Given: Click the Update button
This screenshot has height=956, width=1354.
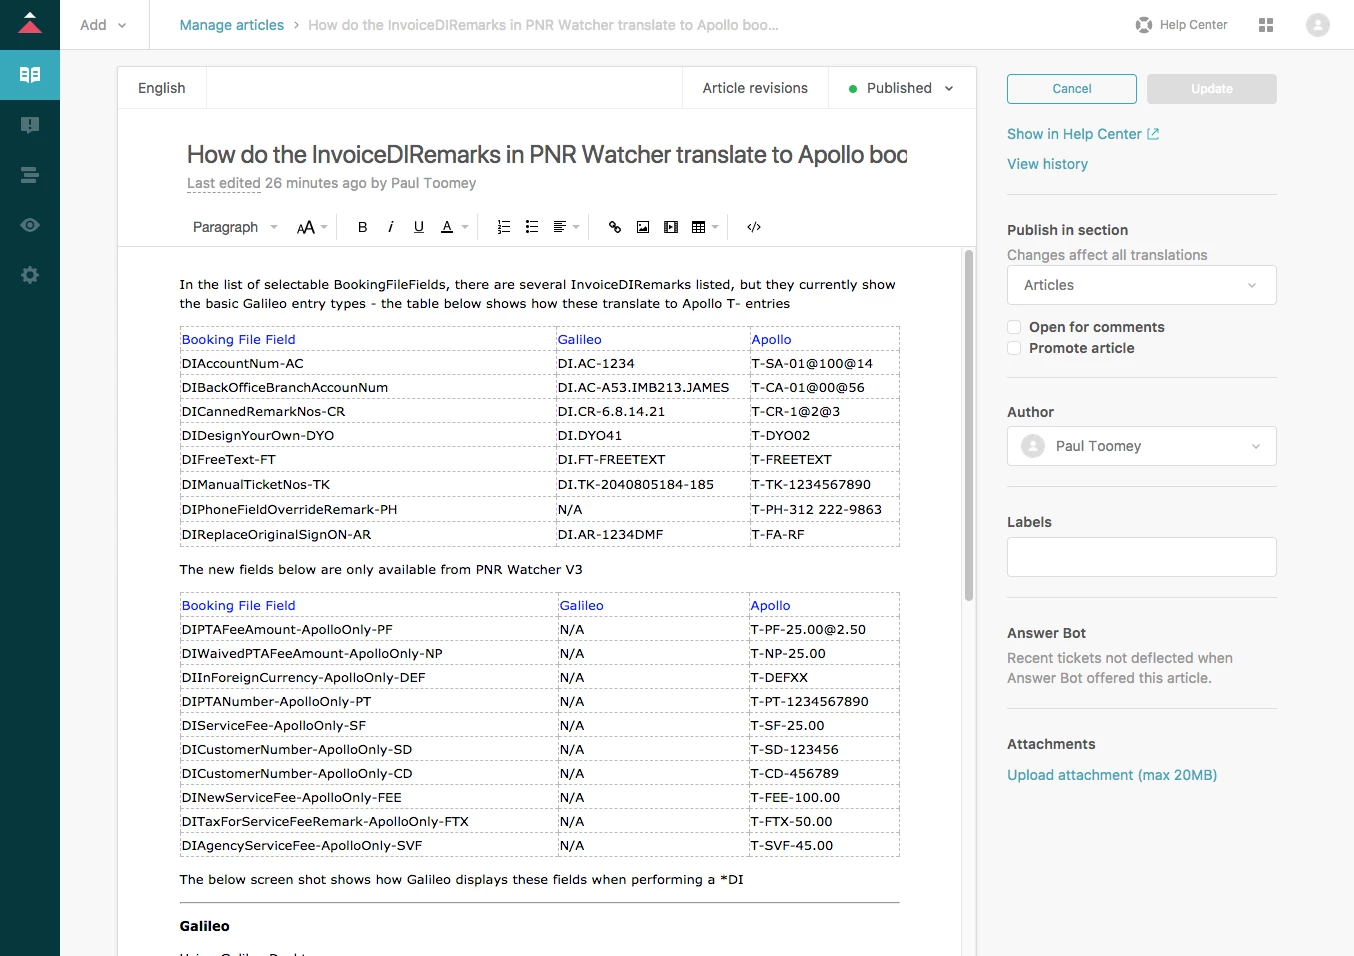Looking at the screenshot, I should click(1212, 89).
